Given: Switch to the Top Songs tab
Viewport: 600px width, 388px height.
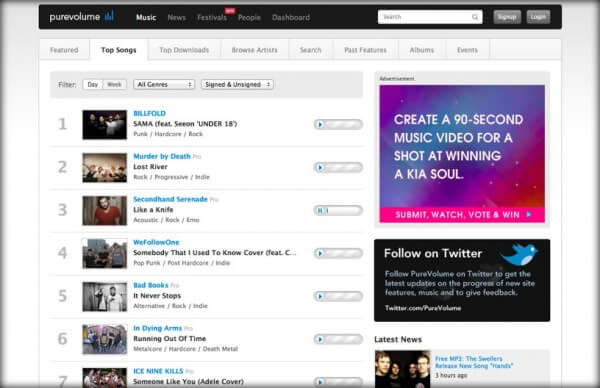Looking at the screenshot, I should pyautogui.click(x=119, y=50).
